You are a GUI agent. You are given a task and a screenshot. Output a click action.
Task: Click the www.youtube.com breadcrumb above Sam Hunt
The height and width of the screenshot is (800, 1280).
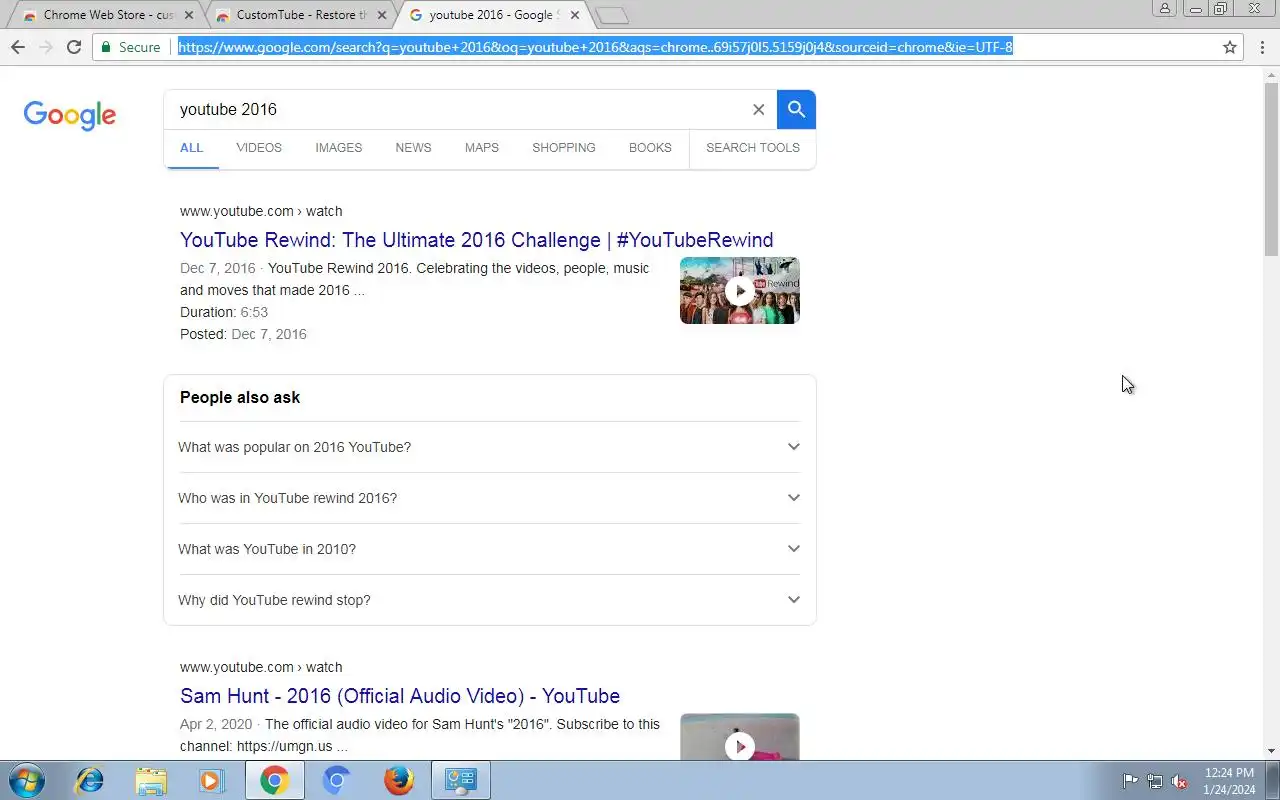pyautogui.click(x=261, y=667)
